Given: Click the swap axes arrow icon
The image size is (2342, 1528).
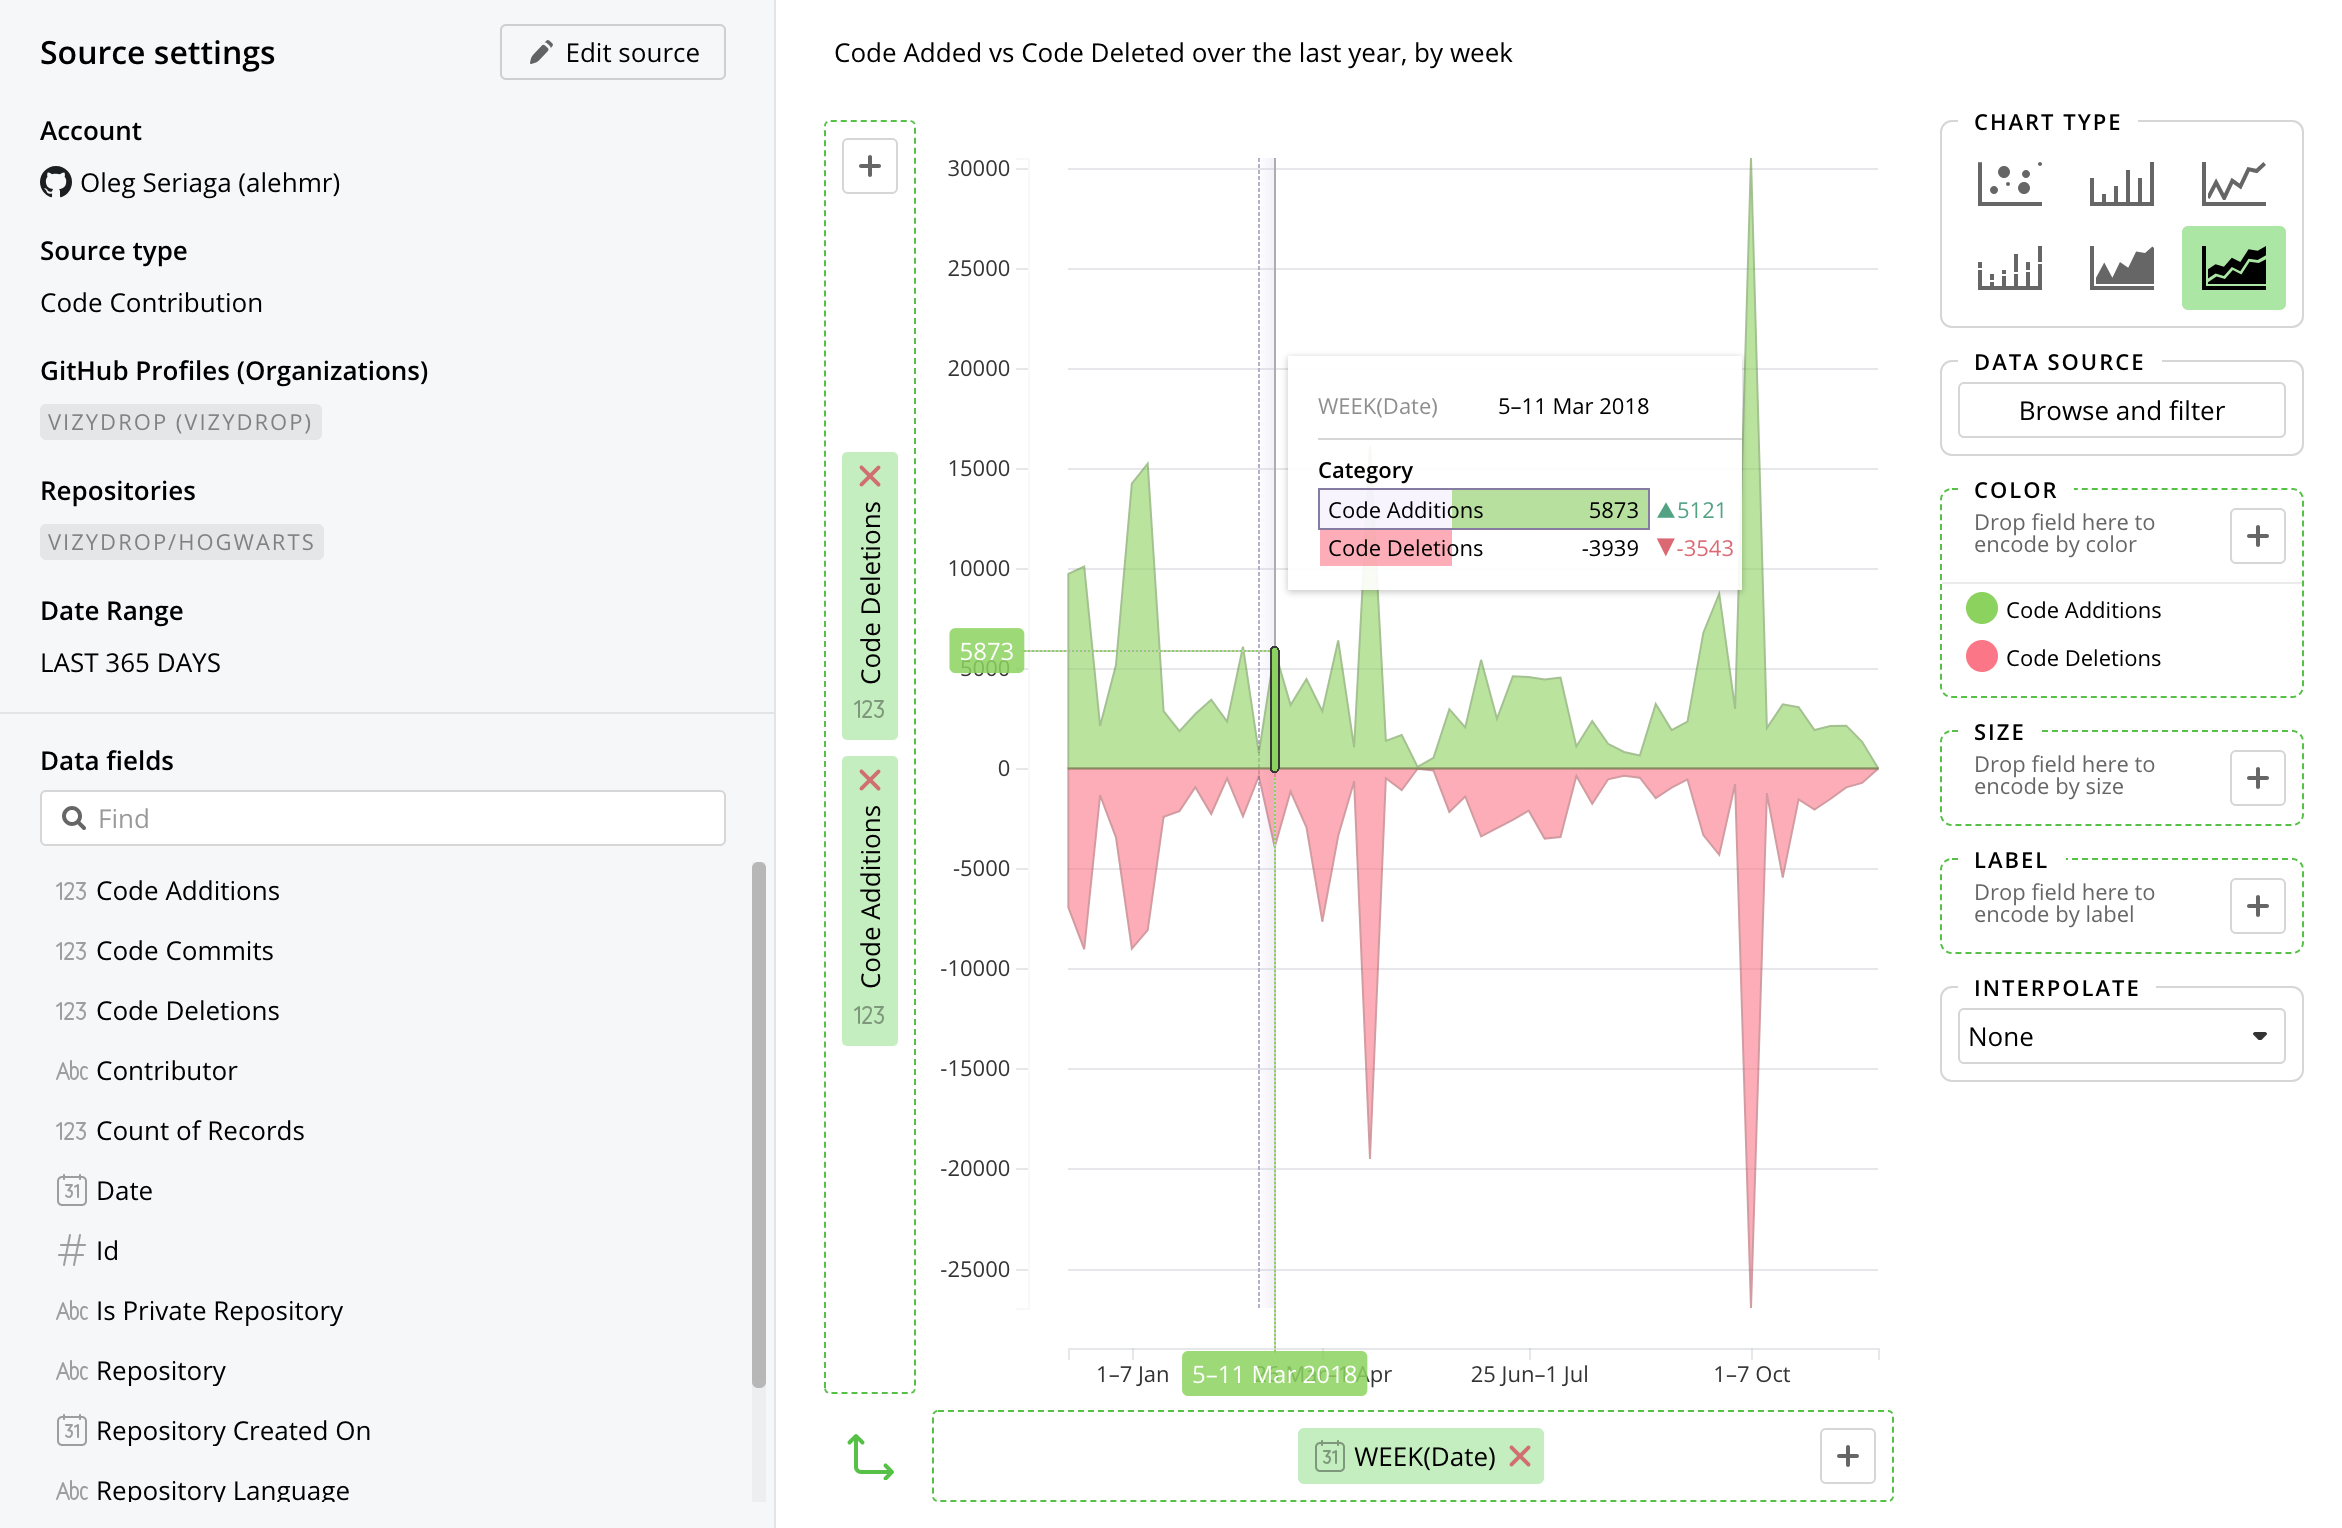Looking at the screenshot, I should pyautogui.click(x=870, y=1457).
